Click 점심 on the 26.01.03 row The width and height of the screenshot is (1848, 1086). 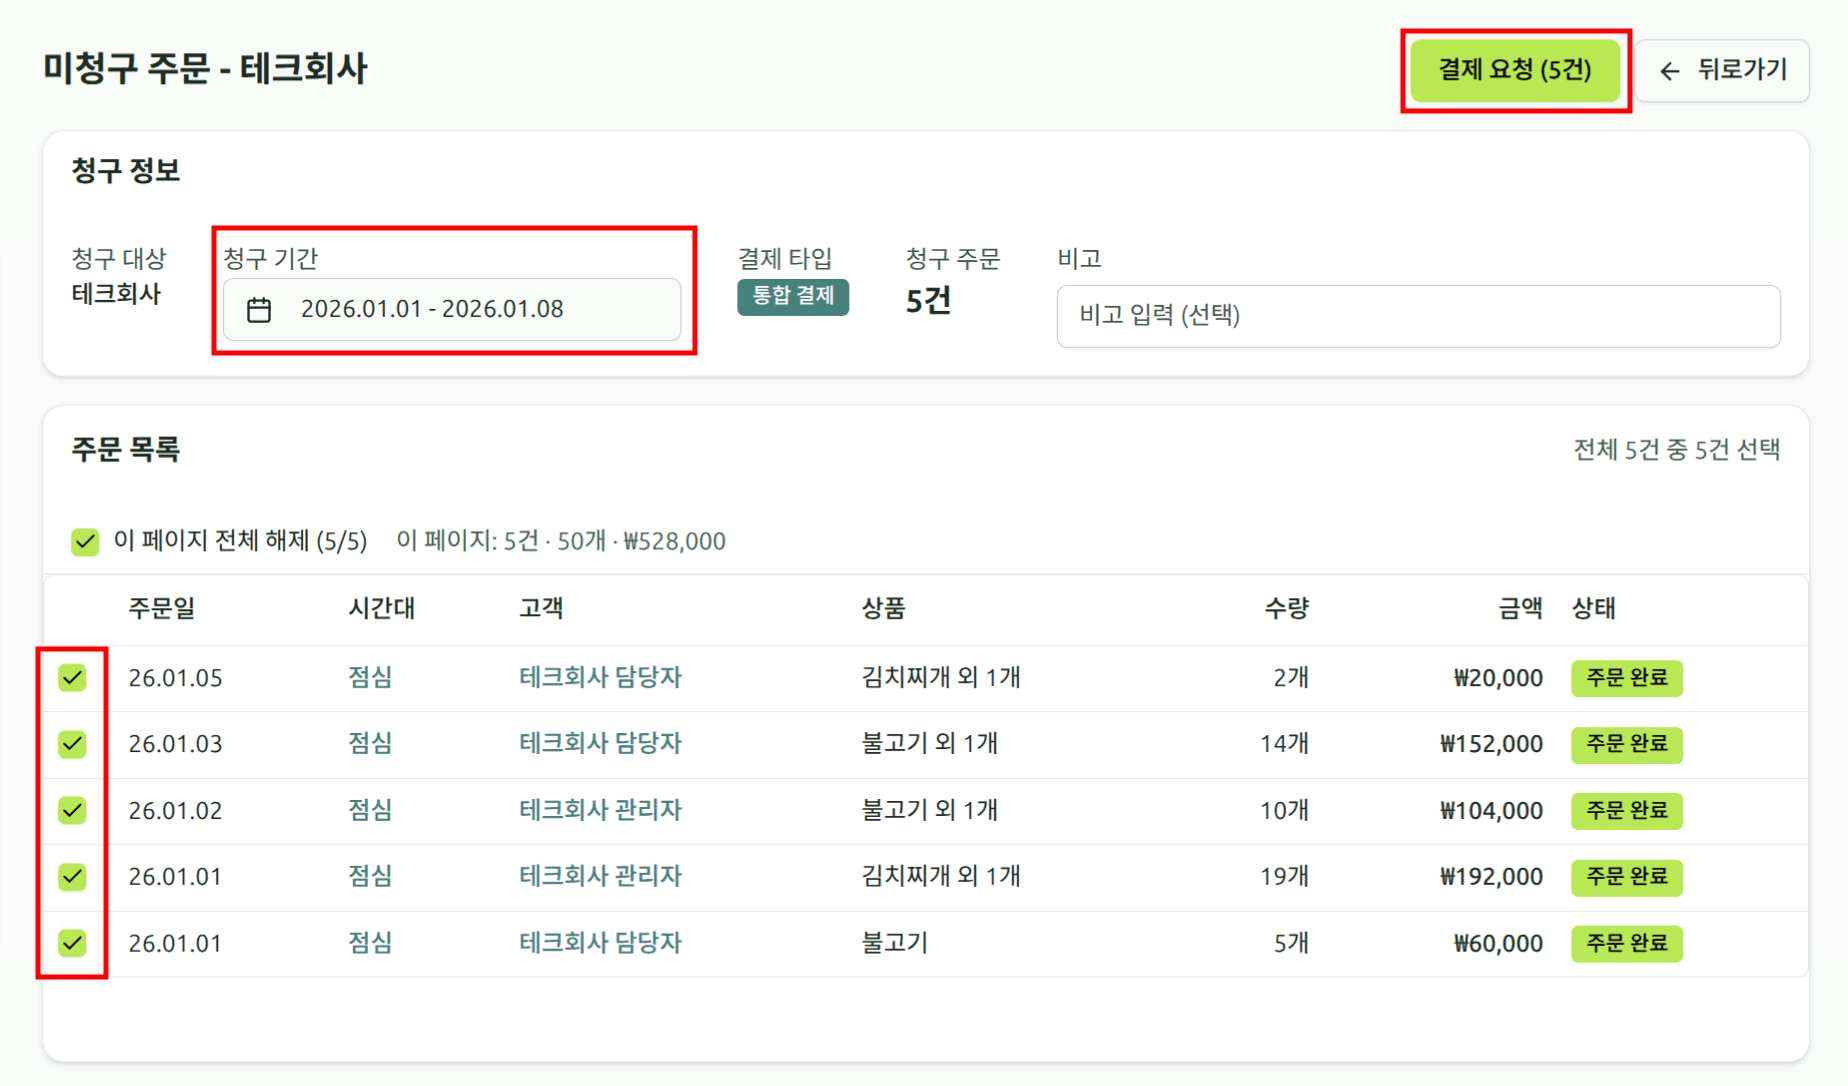(x=370, y=744)
